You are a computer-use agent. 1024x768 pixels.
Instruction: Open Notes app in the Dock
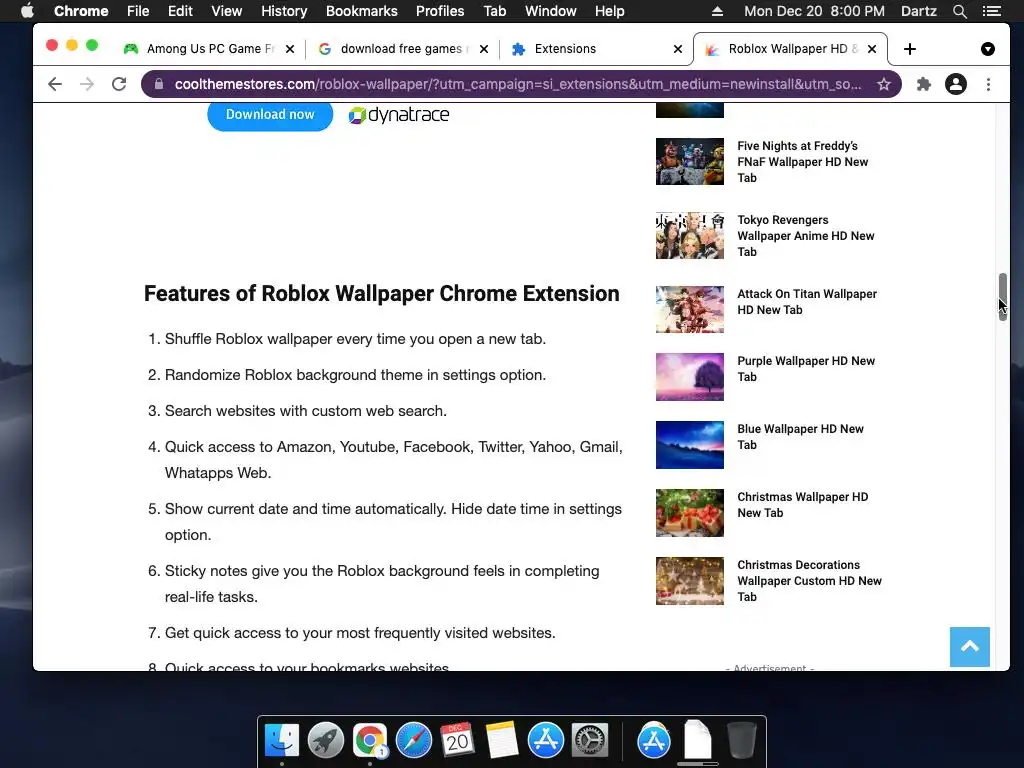point(502,740)
